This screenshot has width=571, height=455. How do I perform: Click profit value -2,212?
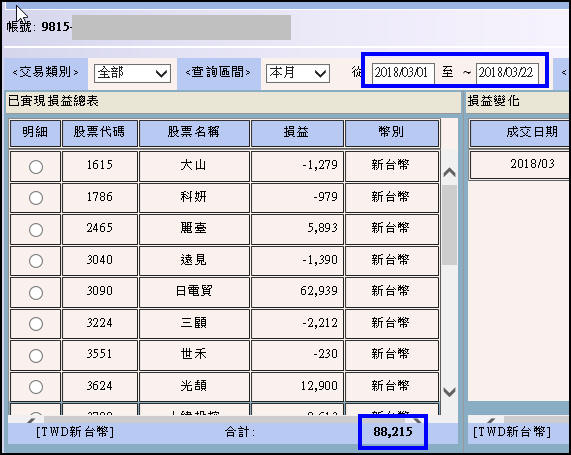point(320,324)
